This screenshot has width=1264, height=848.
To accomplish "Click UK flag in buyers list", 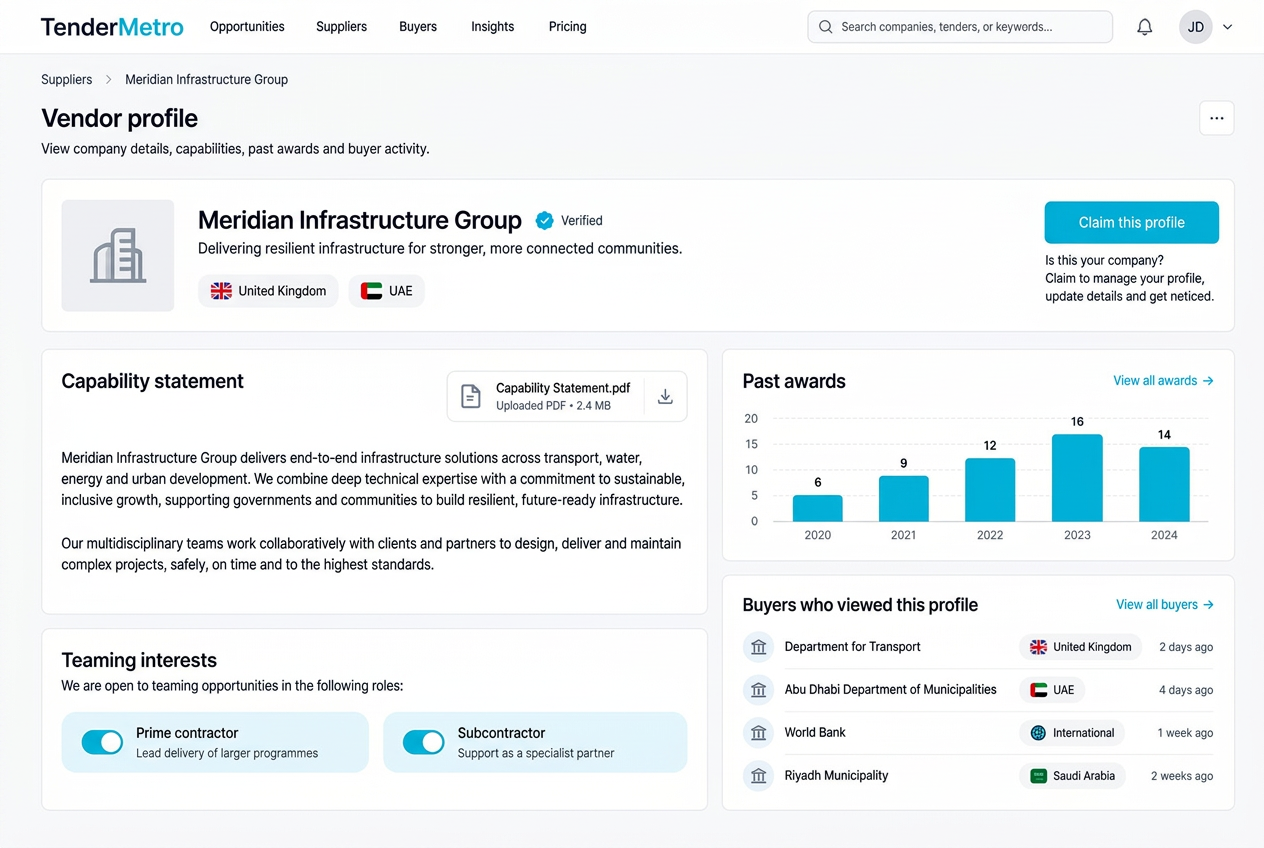I will click(x=1039, y=647).
